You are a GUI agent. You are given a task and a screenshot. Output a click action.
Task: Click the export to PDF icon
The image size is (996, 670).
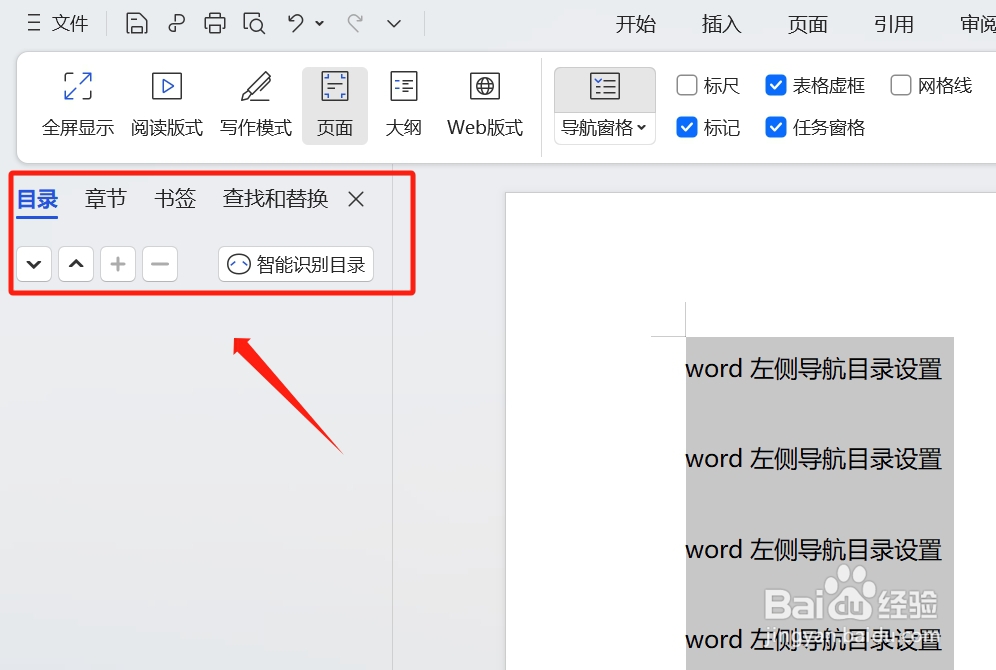[176, 24]
